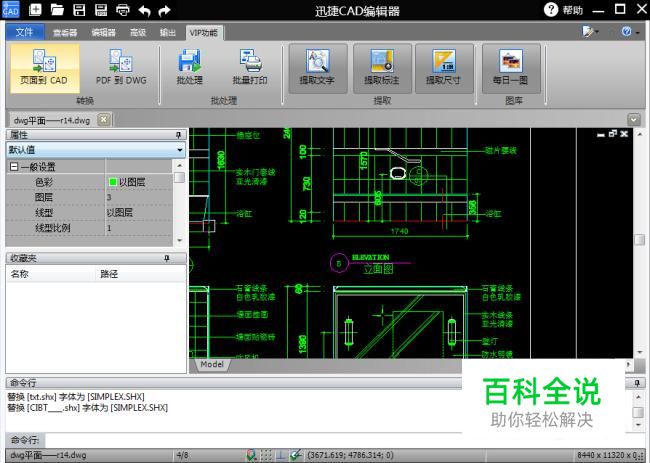
Task: Click the 4/8 page counter in status bar
Action: [x=182, y=455]
